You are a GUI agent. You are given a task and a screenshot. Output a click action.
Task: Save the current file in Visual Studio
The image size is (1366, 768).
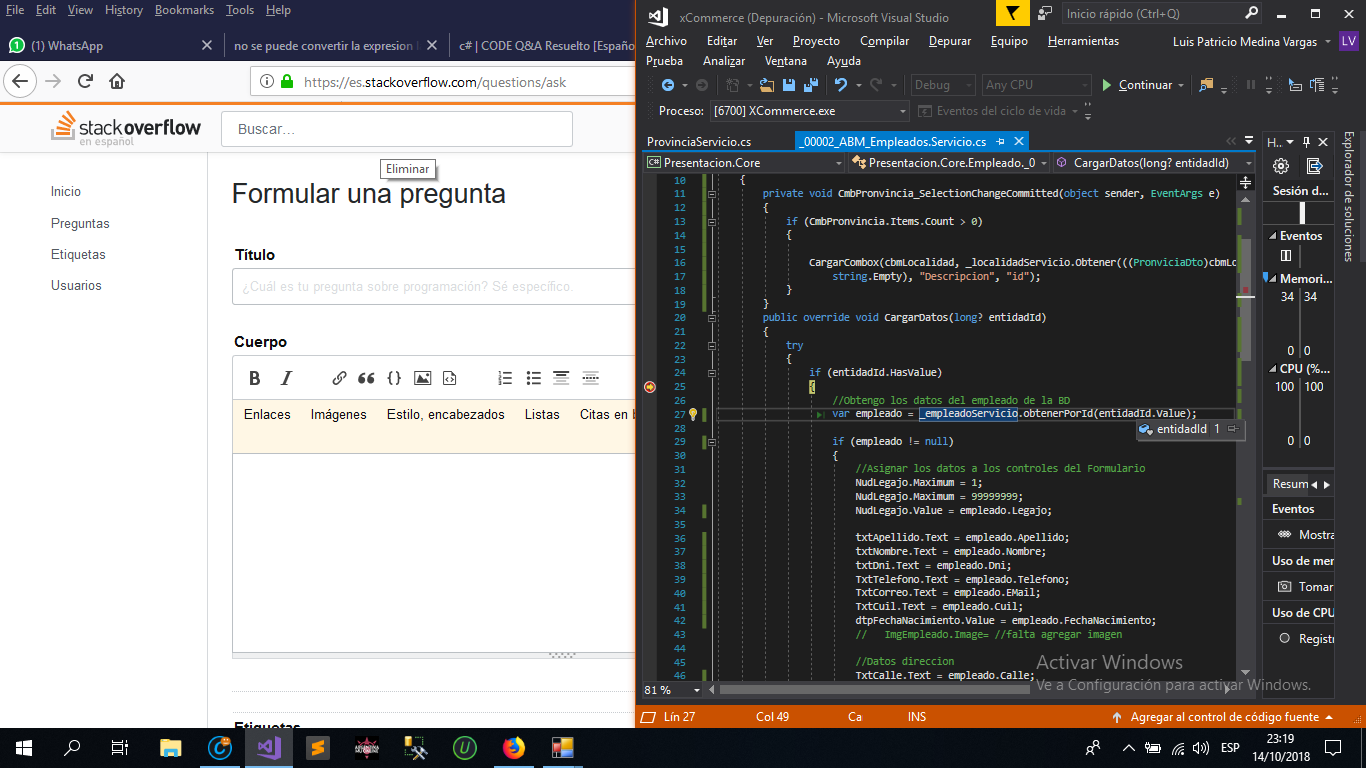788,85
